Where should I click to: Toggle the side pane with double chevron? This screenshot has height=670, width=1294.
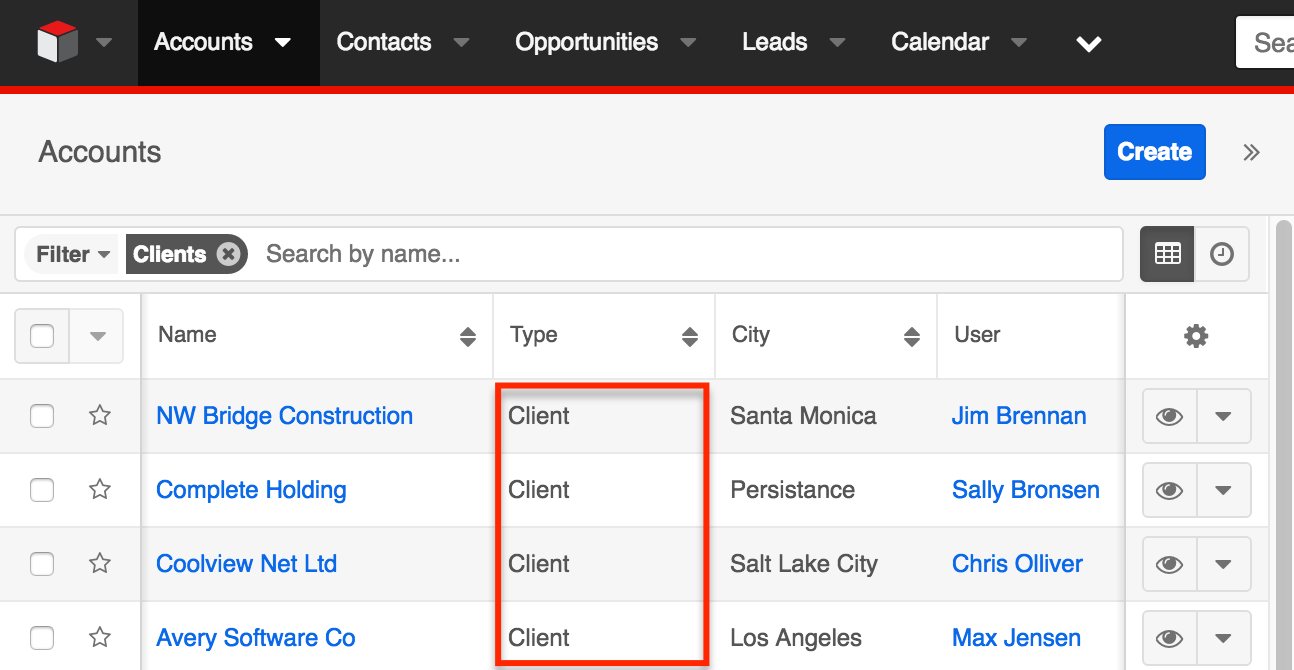click(x=1251, y=152)
